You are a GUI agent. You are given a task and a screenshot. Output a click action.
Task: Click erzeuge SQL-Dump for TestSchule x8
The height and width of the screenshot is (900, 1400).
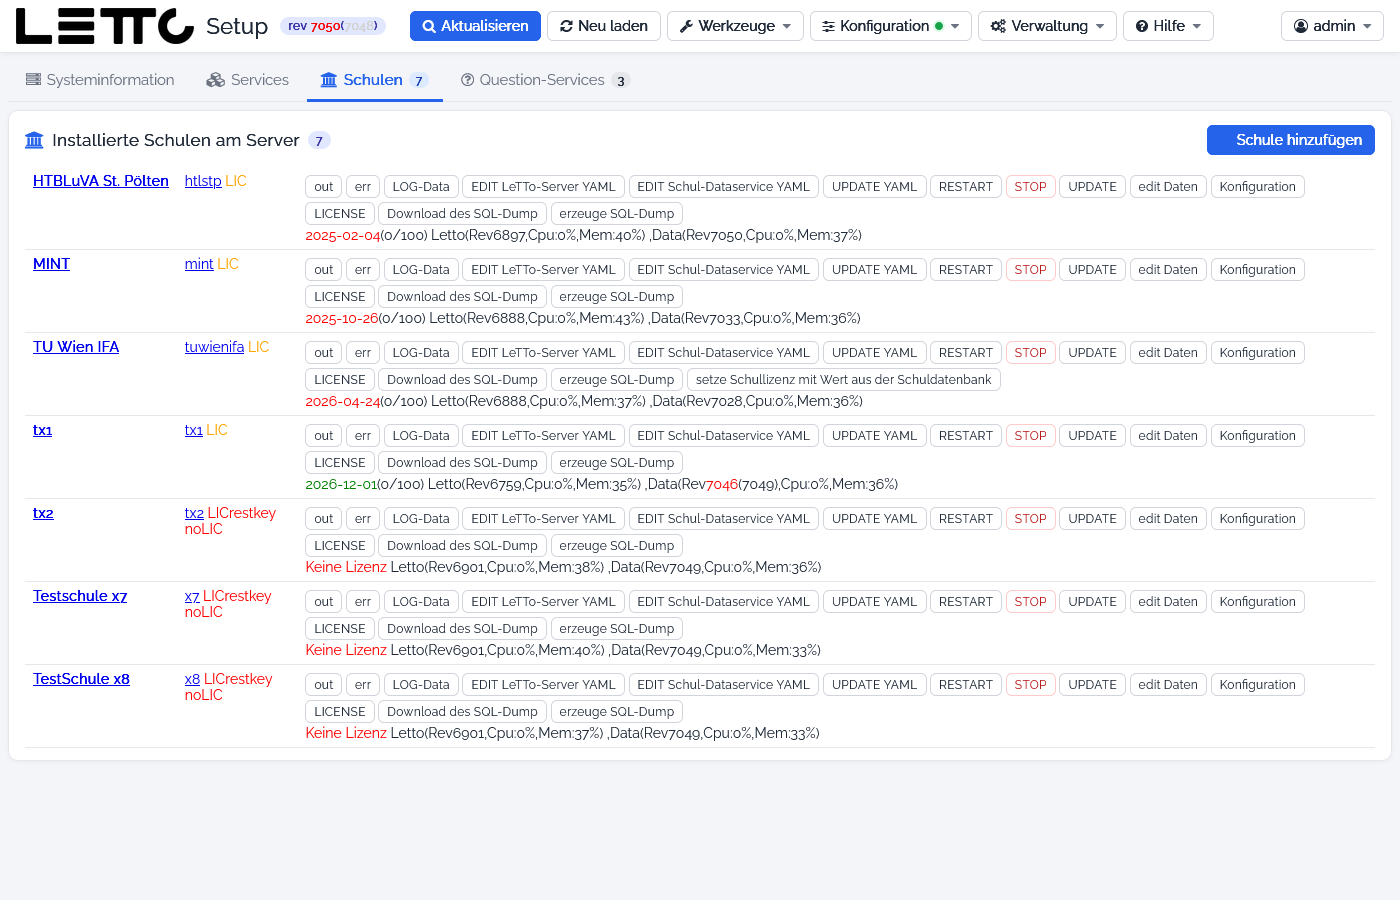[x=617, y=712]
